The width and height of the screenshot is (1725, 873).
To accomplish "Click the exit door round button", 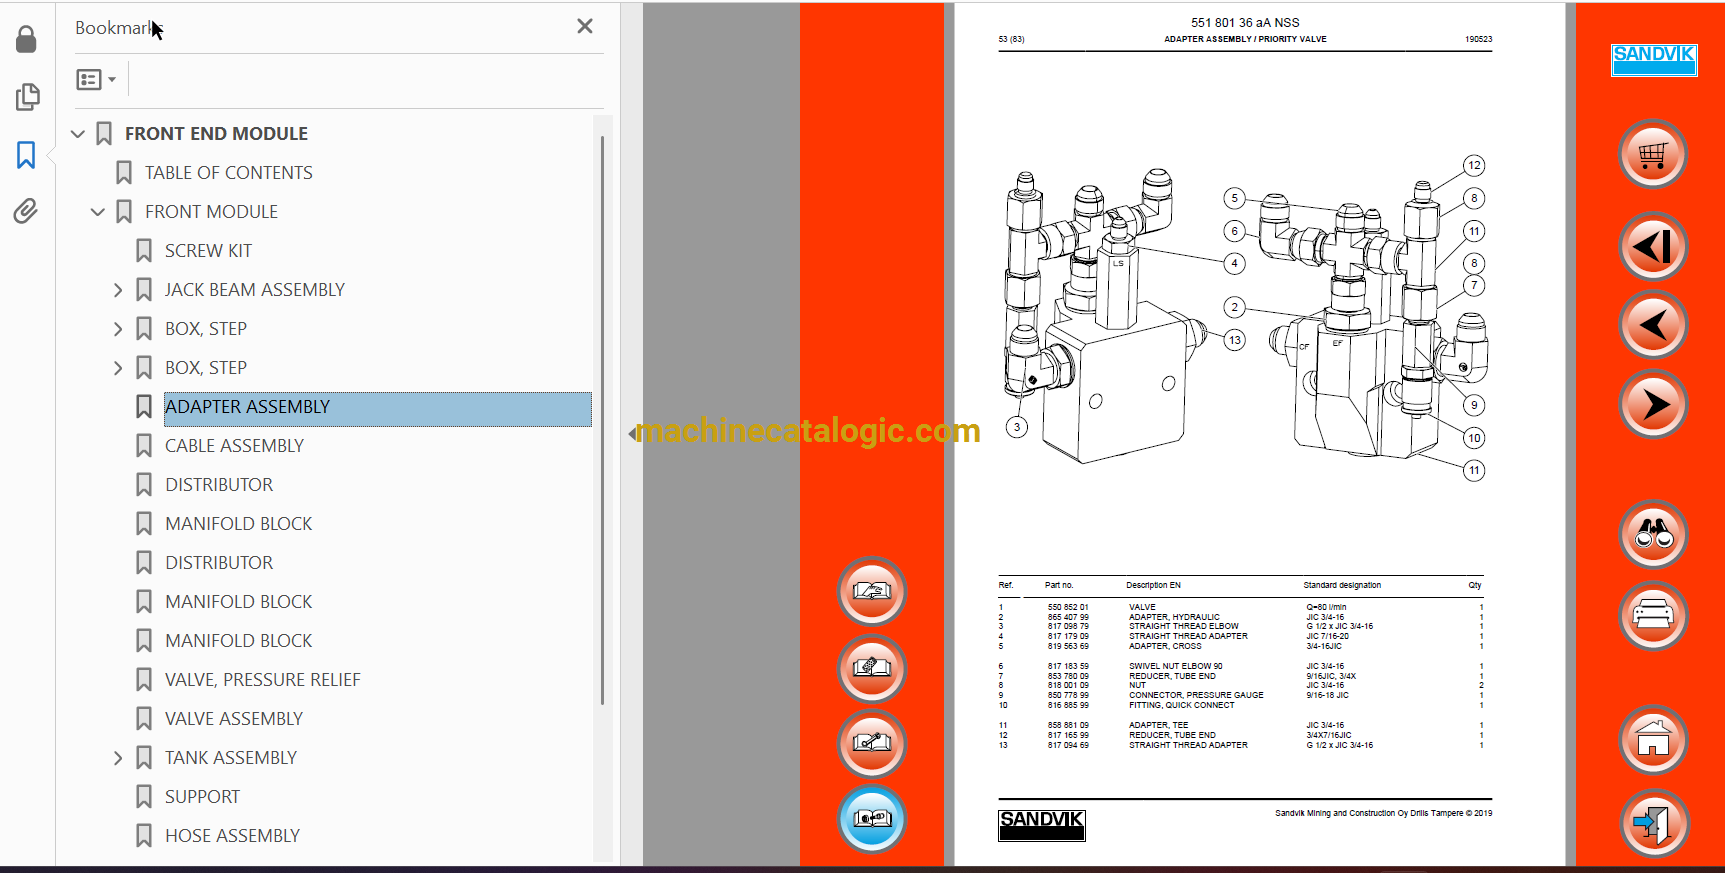I will coord(1652,823).
